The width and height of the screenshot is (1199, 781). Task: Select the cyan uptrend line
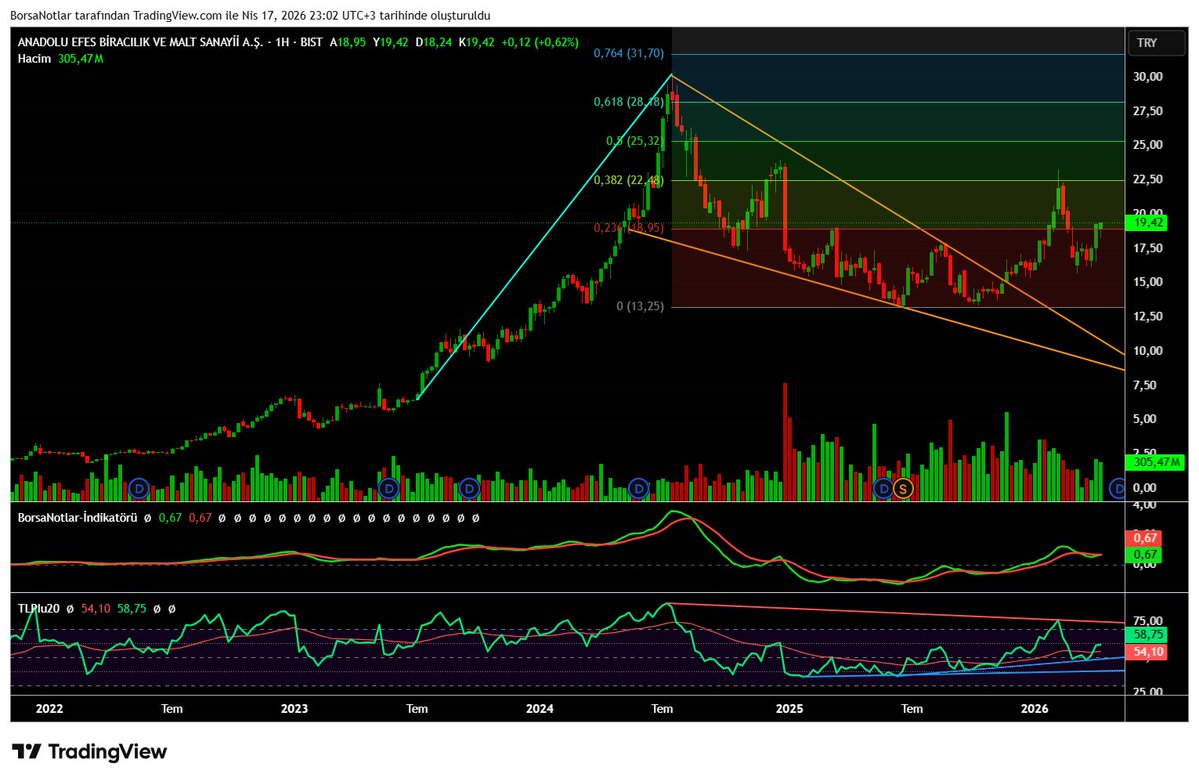point(544,236)
